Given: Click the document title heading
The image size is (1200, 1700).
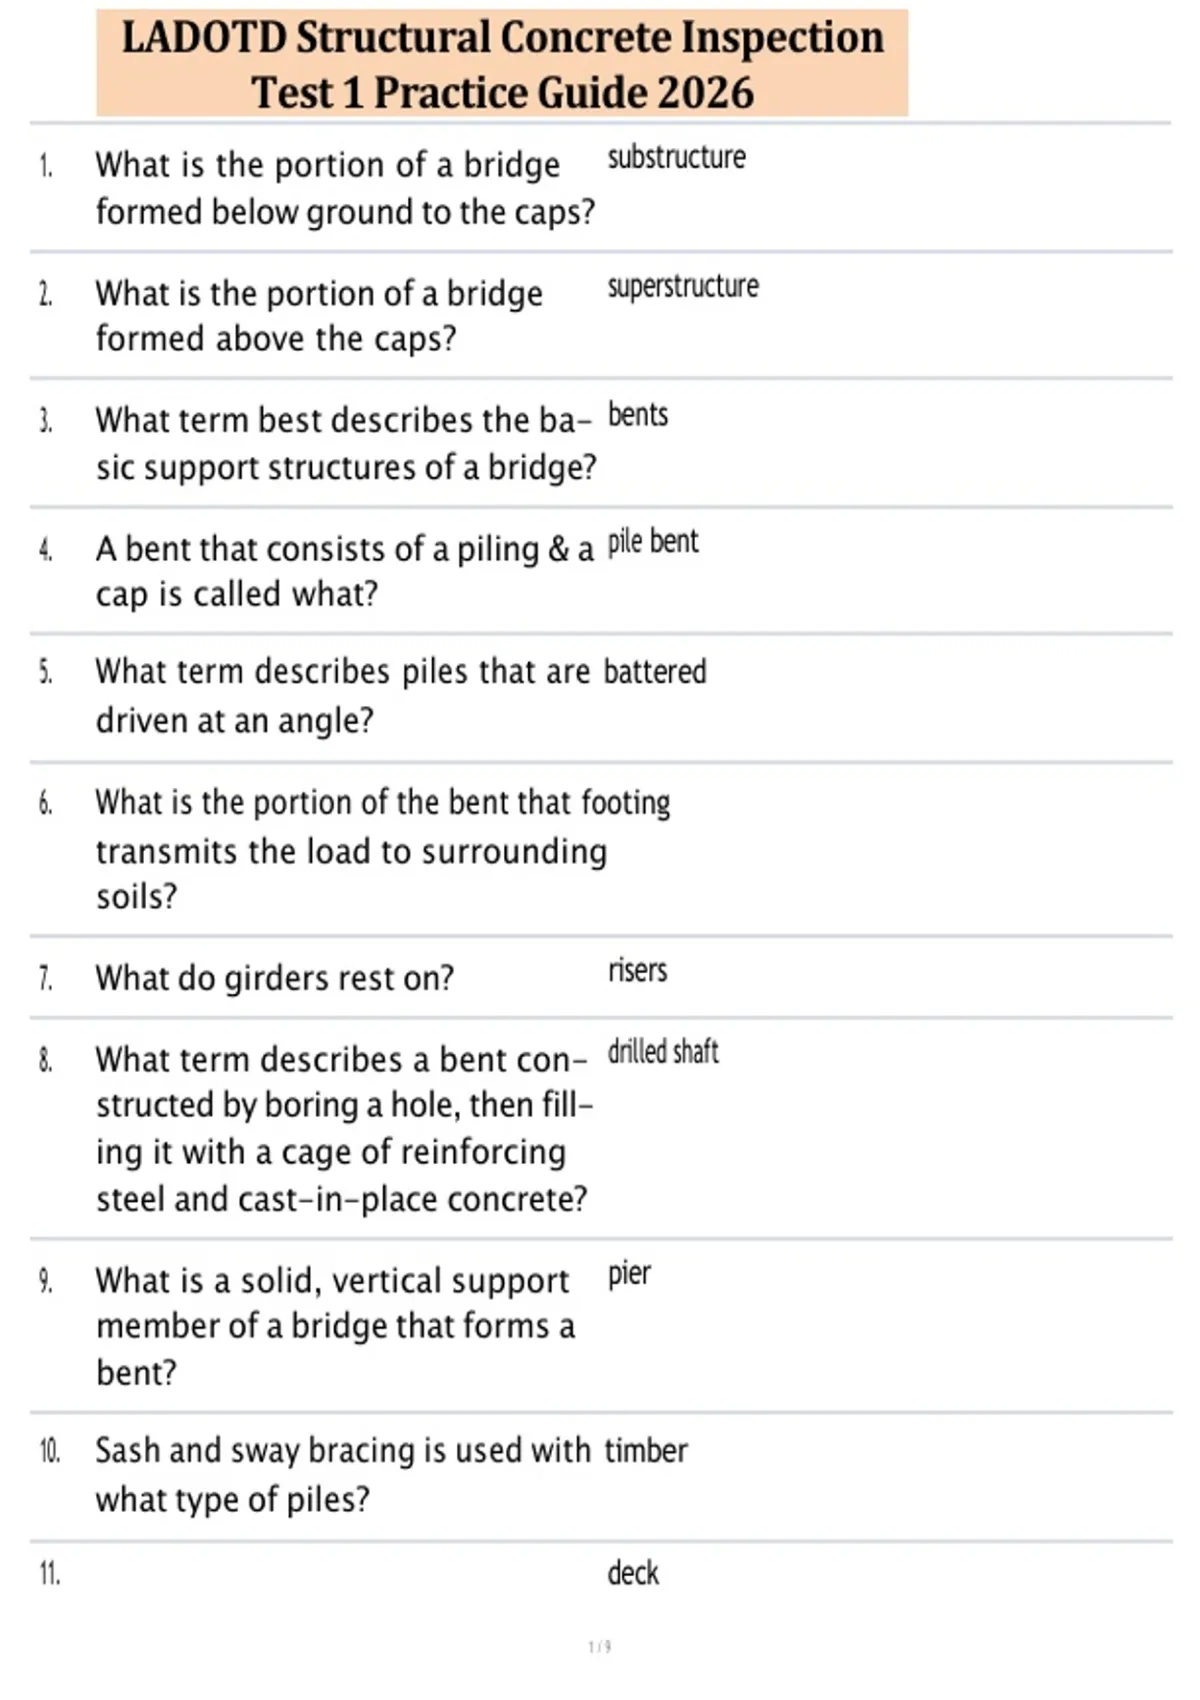Looking at the screenshot, I should pos(502,64).
